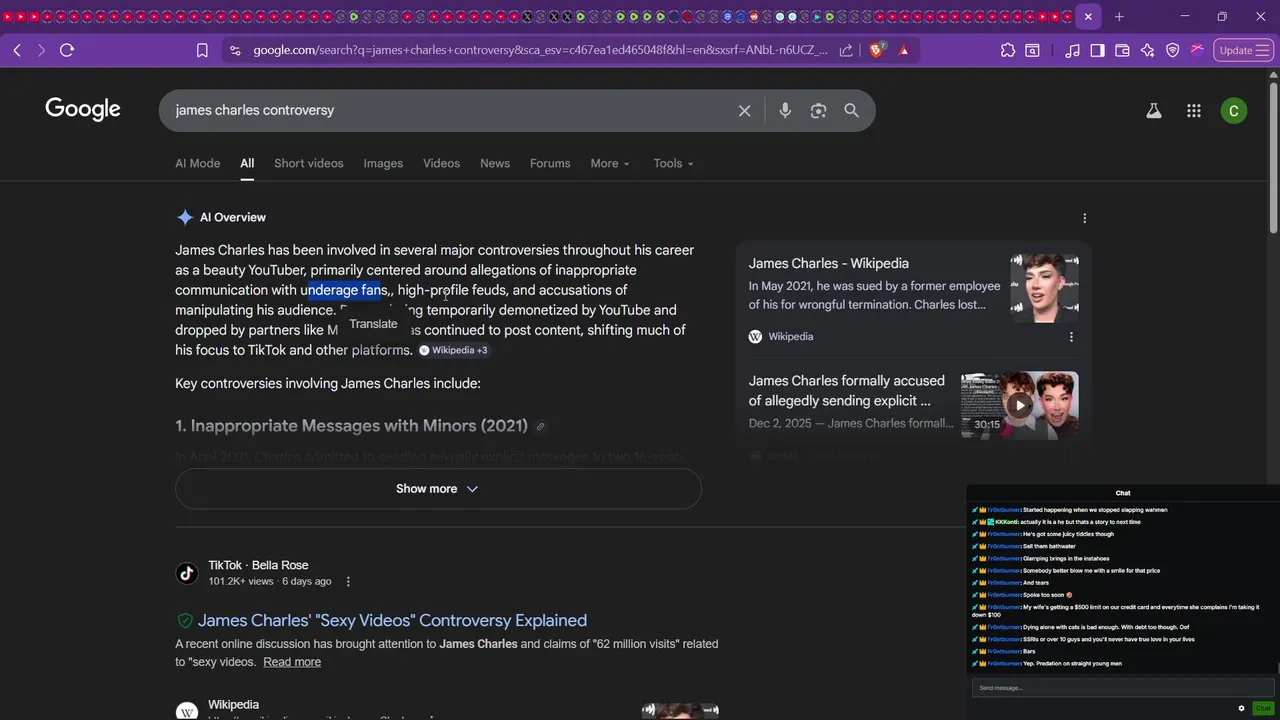Open the TikTok result favicon

pos(187,573)
